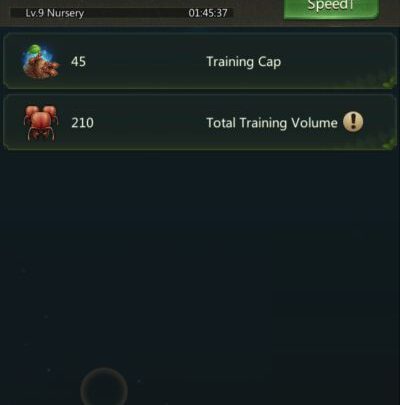Screen dimensions: 400x405
Task: Select the Total Training Volume text label
Action: tap(272, 123)
